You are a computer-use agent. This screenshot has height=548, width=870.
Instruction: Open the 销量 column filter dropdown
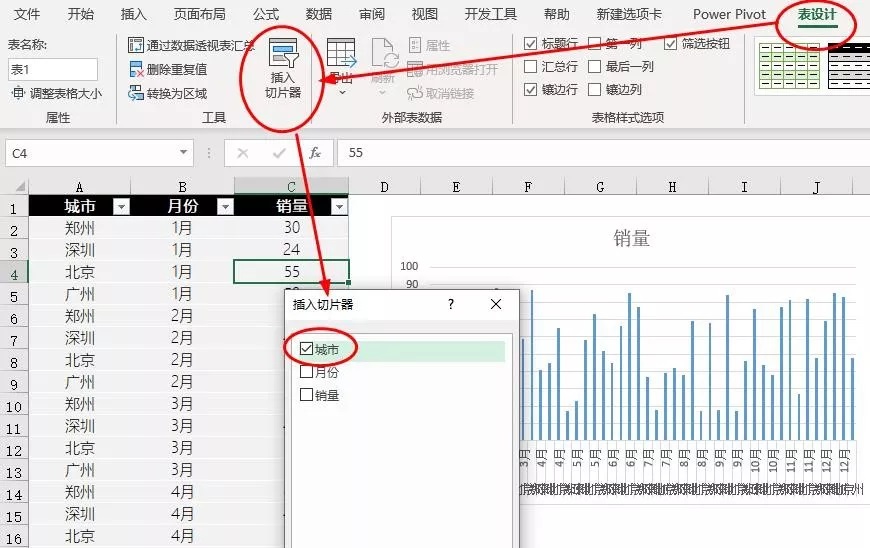tap(339, 207)
